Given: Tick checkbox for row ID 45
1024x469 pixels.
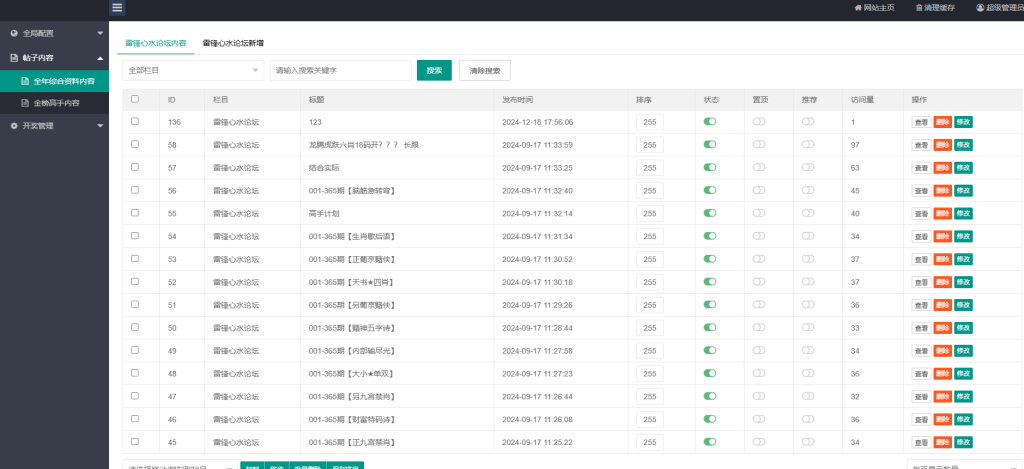Looking at the screenshot, I should (x=135, y=442).
